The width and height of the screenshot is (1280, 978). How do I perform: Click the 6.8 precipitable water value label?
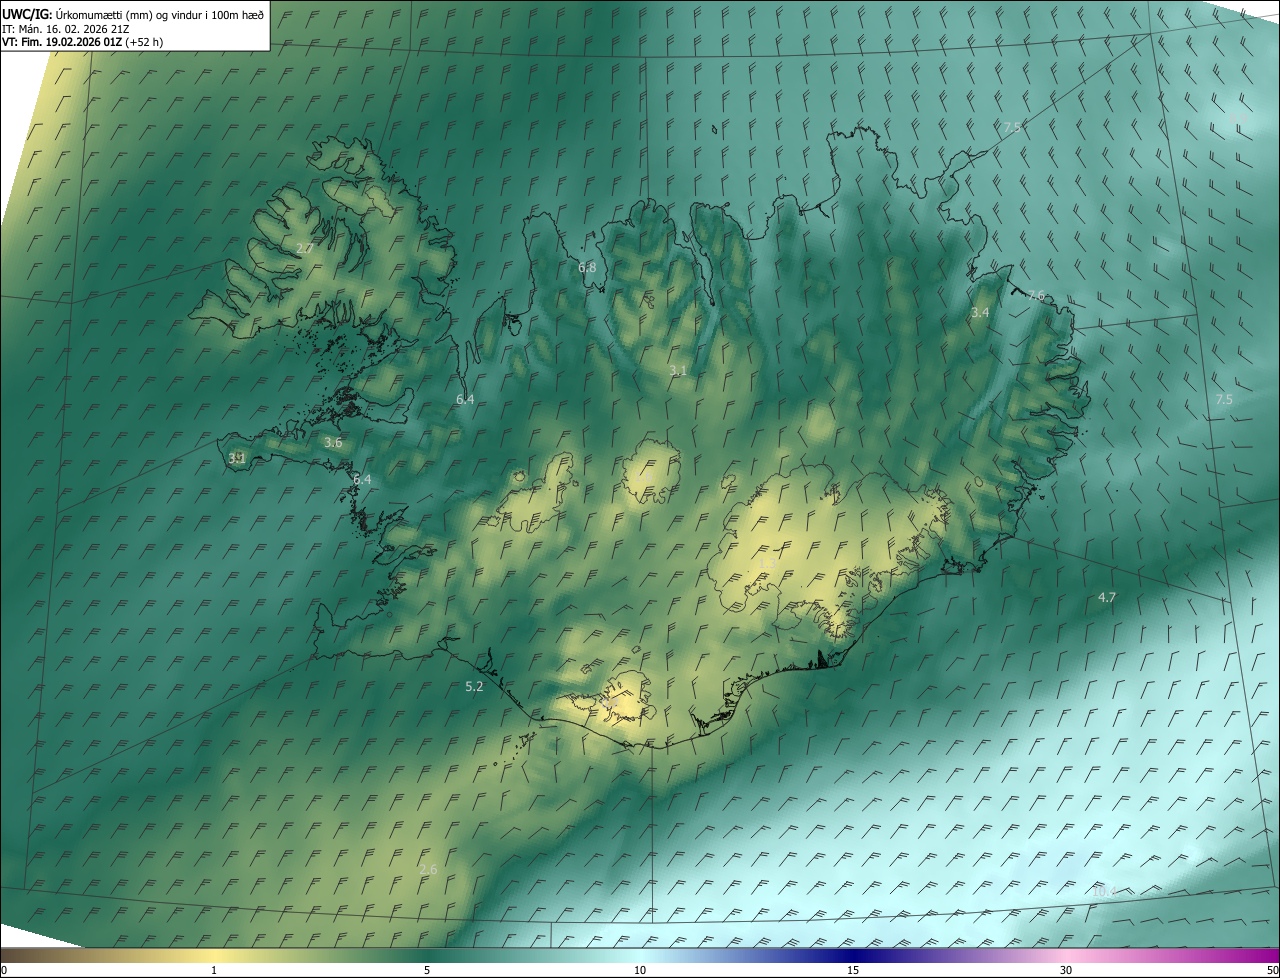pyautogui.click(x=587, y=267)
